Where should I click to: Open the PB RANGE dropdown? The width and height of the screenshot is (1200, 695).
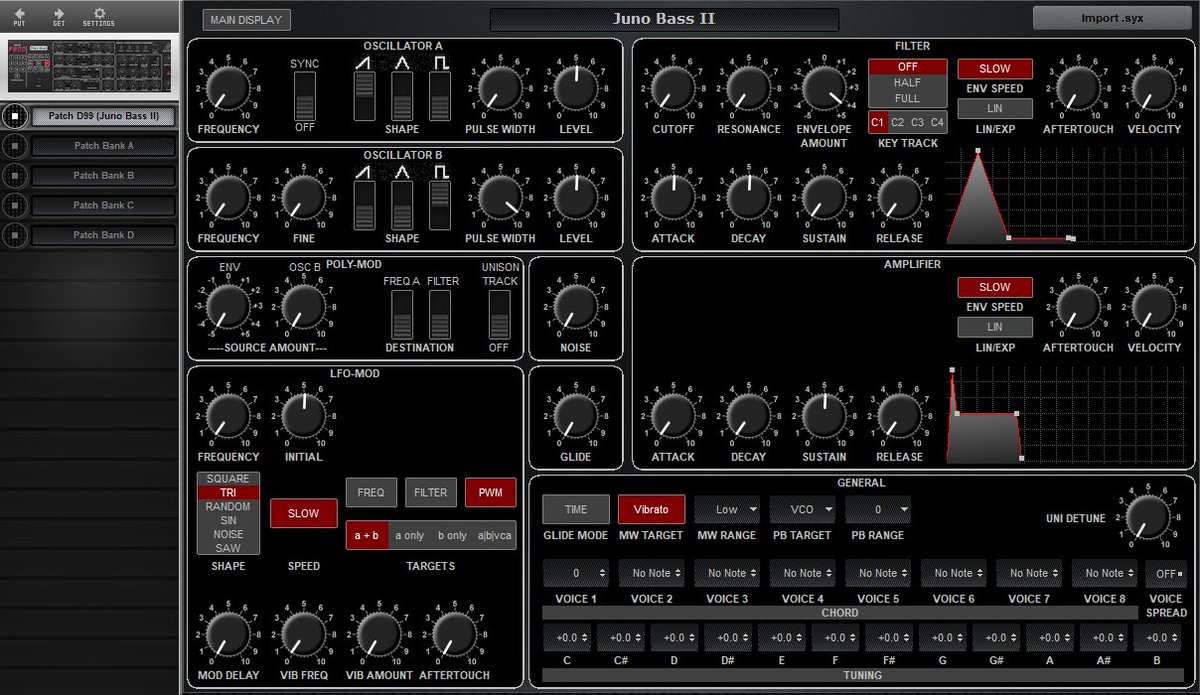tap(878, 509)
